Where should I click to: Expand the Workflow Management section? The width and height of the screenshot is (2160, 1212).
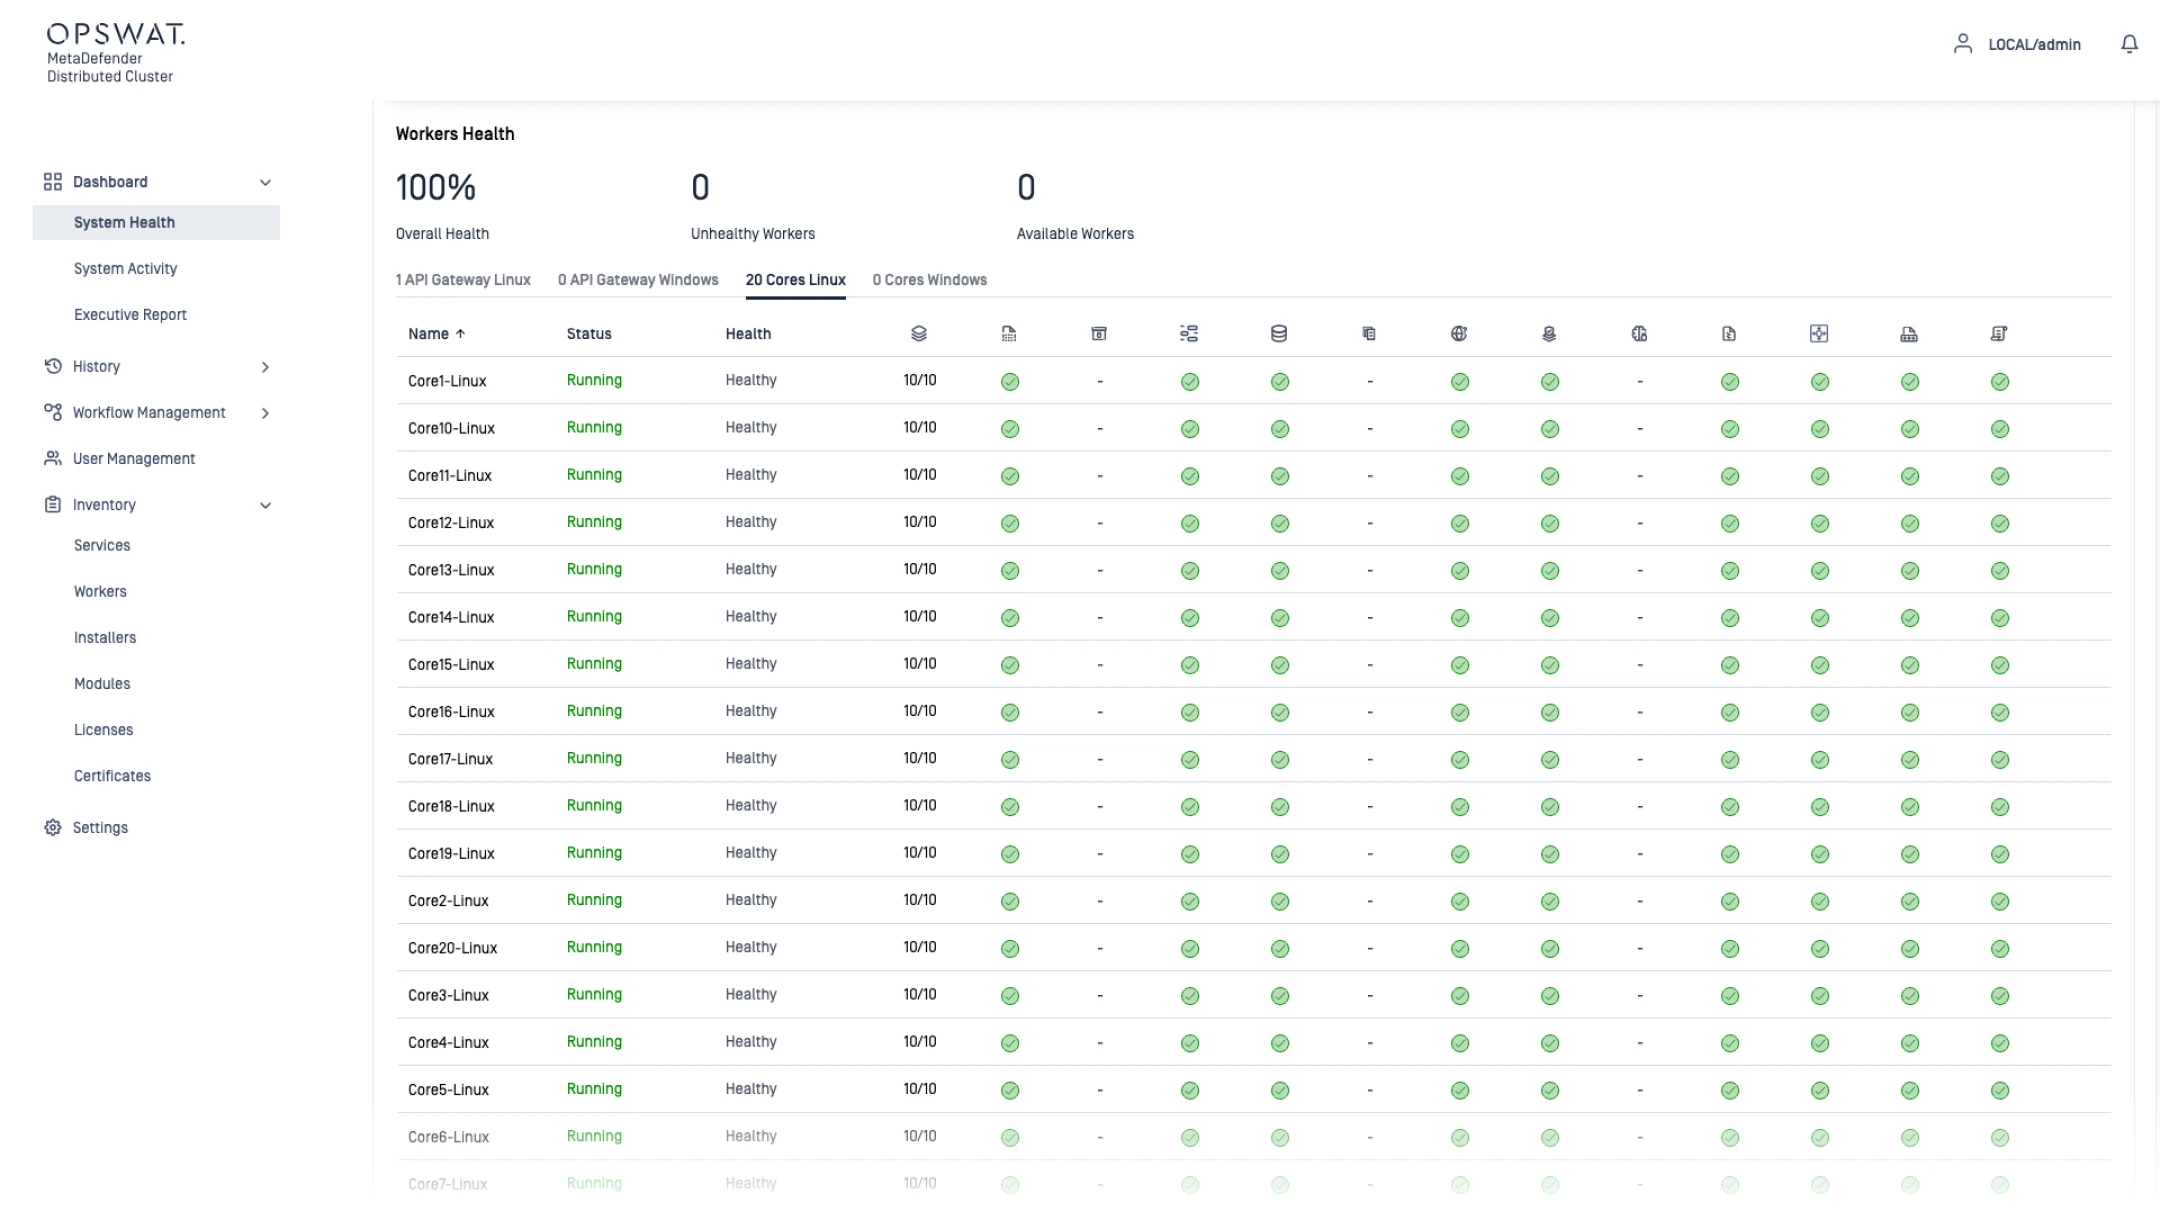pos(265,413)
